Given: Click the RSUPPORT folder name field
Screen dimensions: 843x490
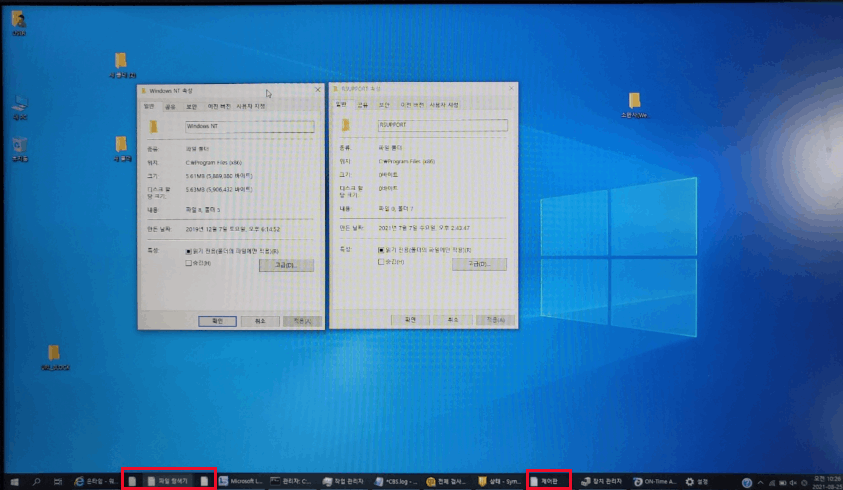Looking at the screenshot, I should (x=442, y=125).
